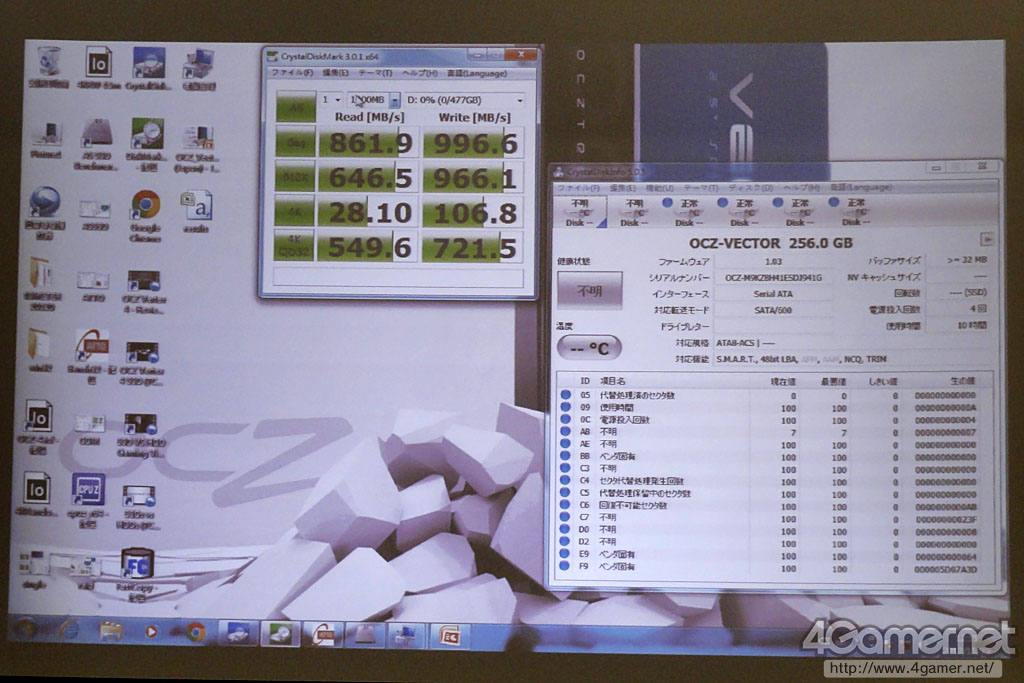Click the SATA/600 transfer mode value

point(773,310)
